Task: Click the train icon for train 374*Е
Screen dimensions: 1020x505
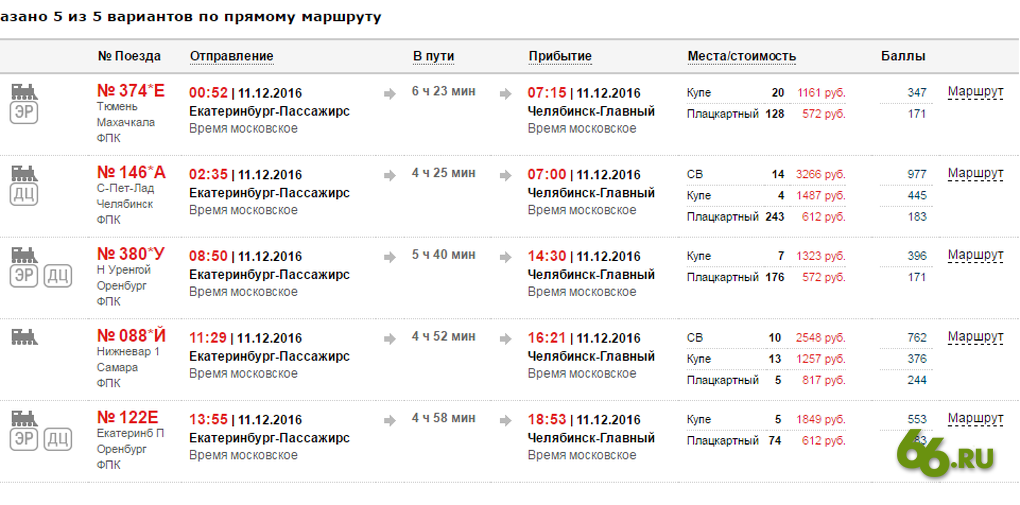Action: click(25, 92)
